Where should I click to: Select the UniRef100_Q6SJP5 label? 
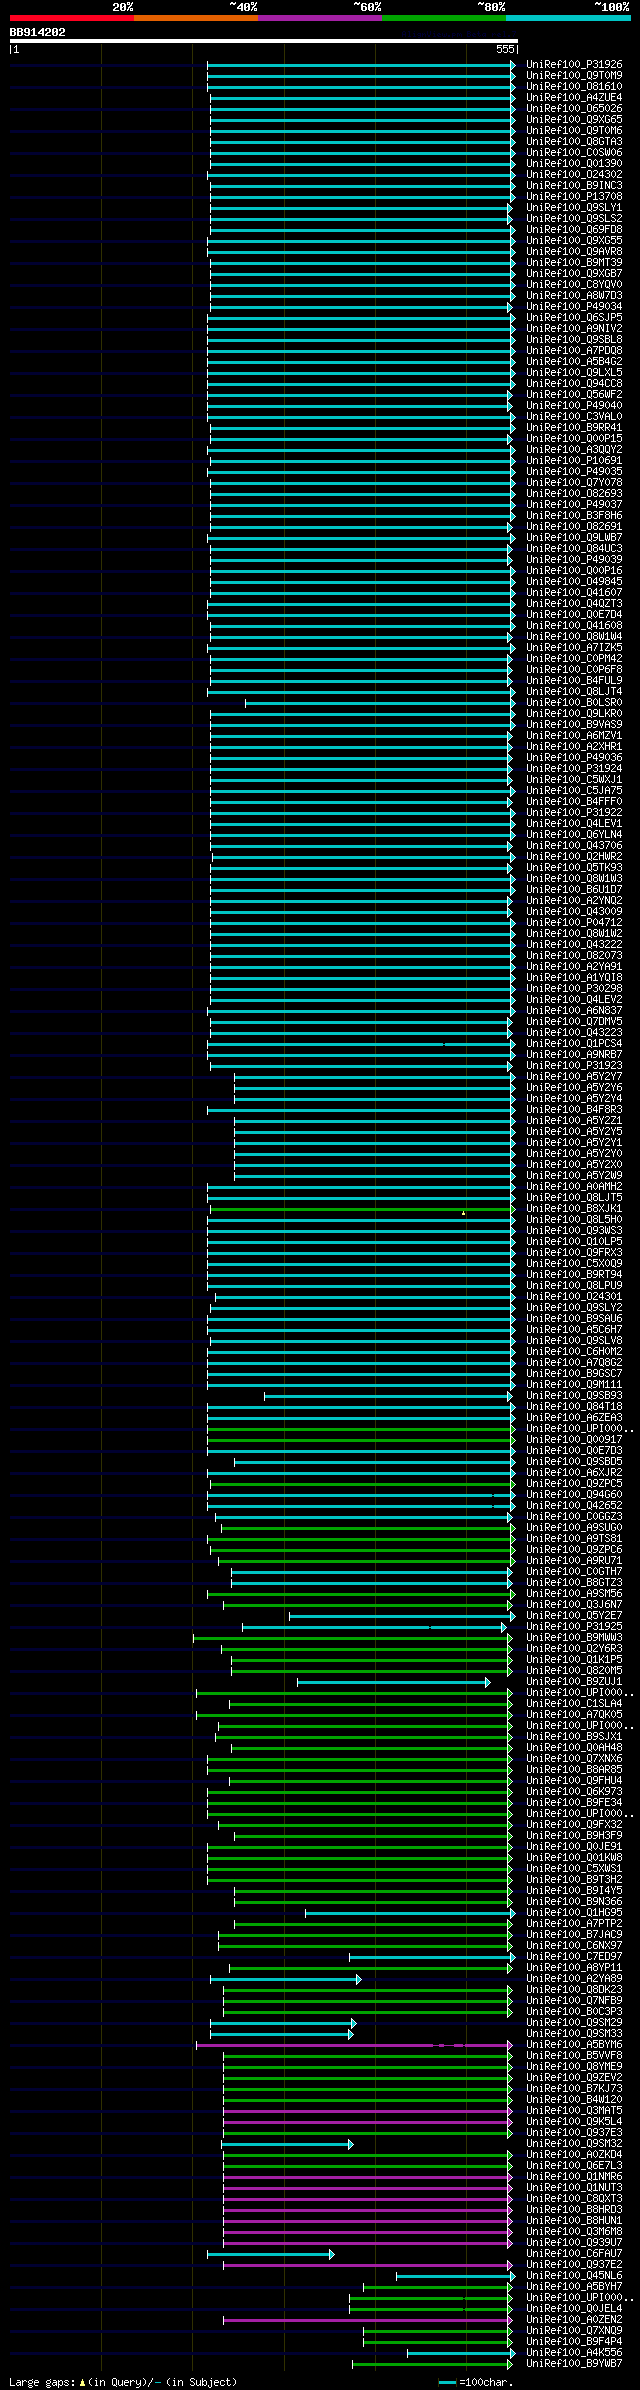coord(574,318)
